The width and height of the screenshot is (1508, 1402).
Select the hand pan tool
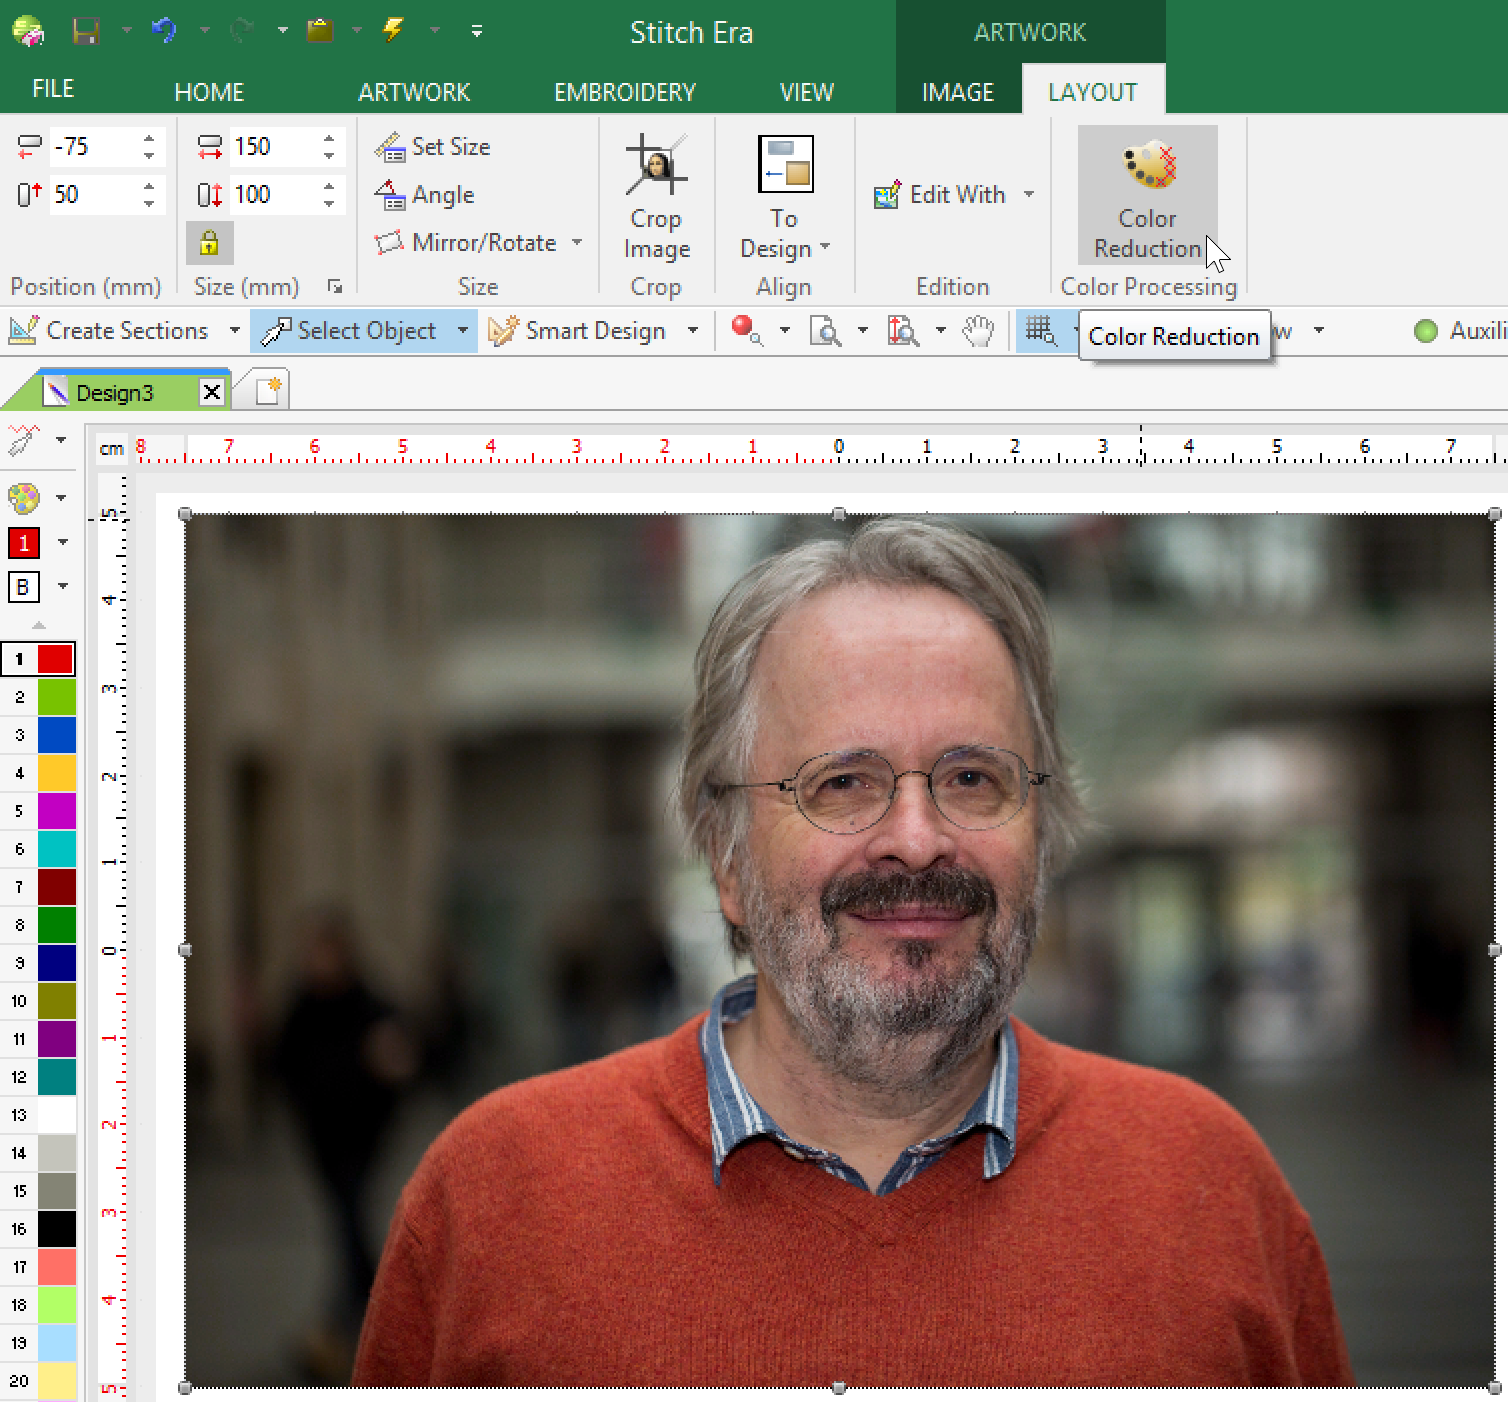[978, 331]
